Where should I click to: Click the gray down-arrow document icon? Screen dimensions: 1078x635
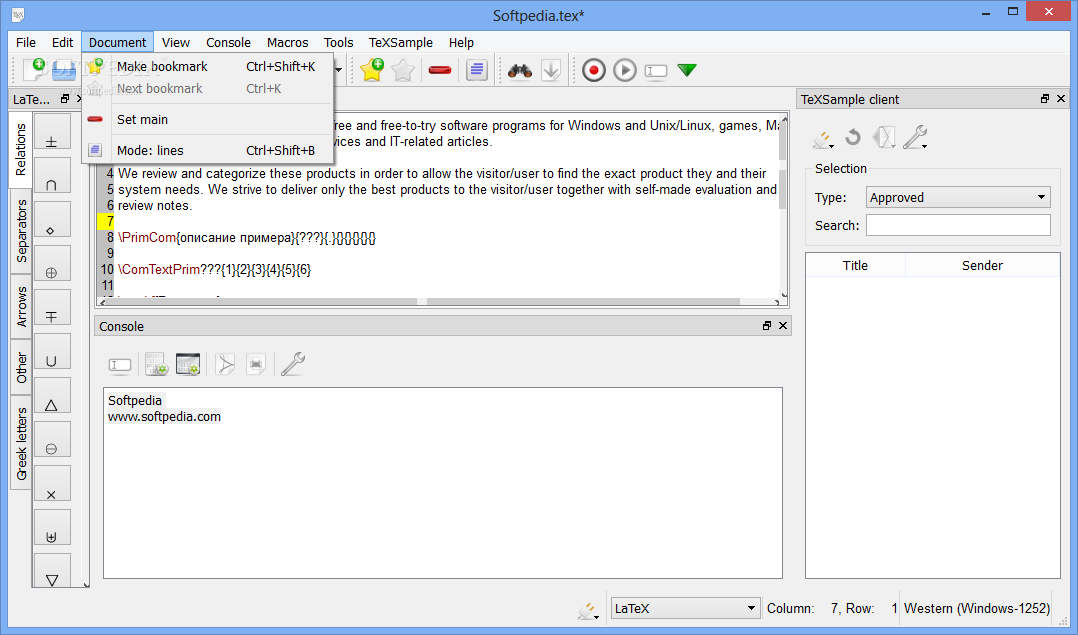click(551, 70)
